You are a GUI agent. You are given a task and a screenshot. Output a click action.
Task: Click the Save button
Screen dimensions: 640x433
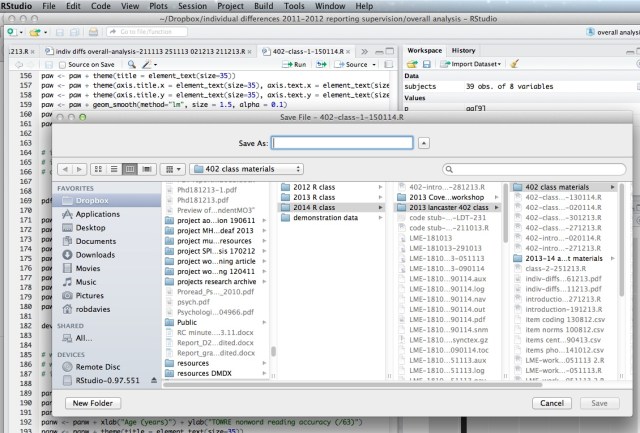[600, 403]
